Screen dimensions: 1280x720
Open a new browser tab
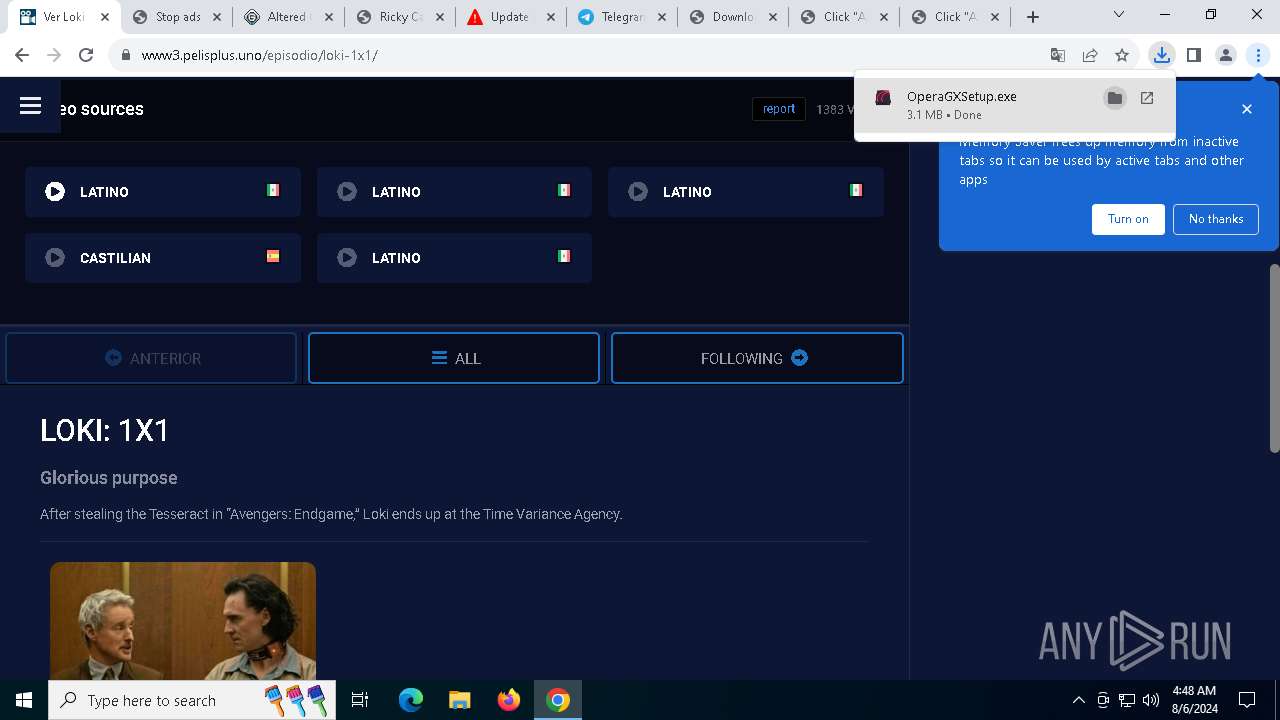(1033, 17)
